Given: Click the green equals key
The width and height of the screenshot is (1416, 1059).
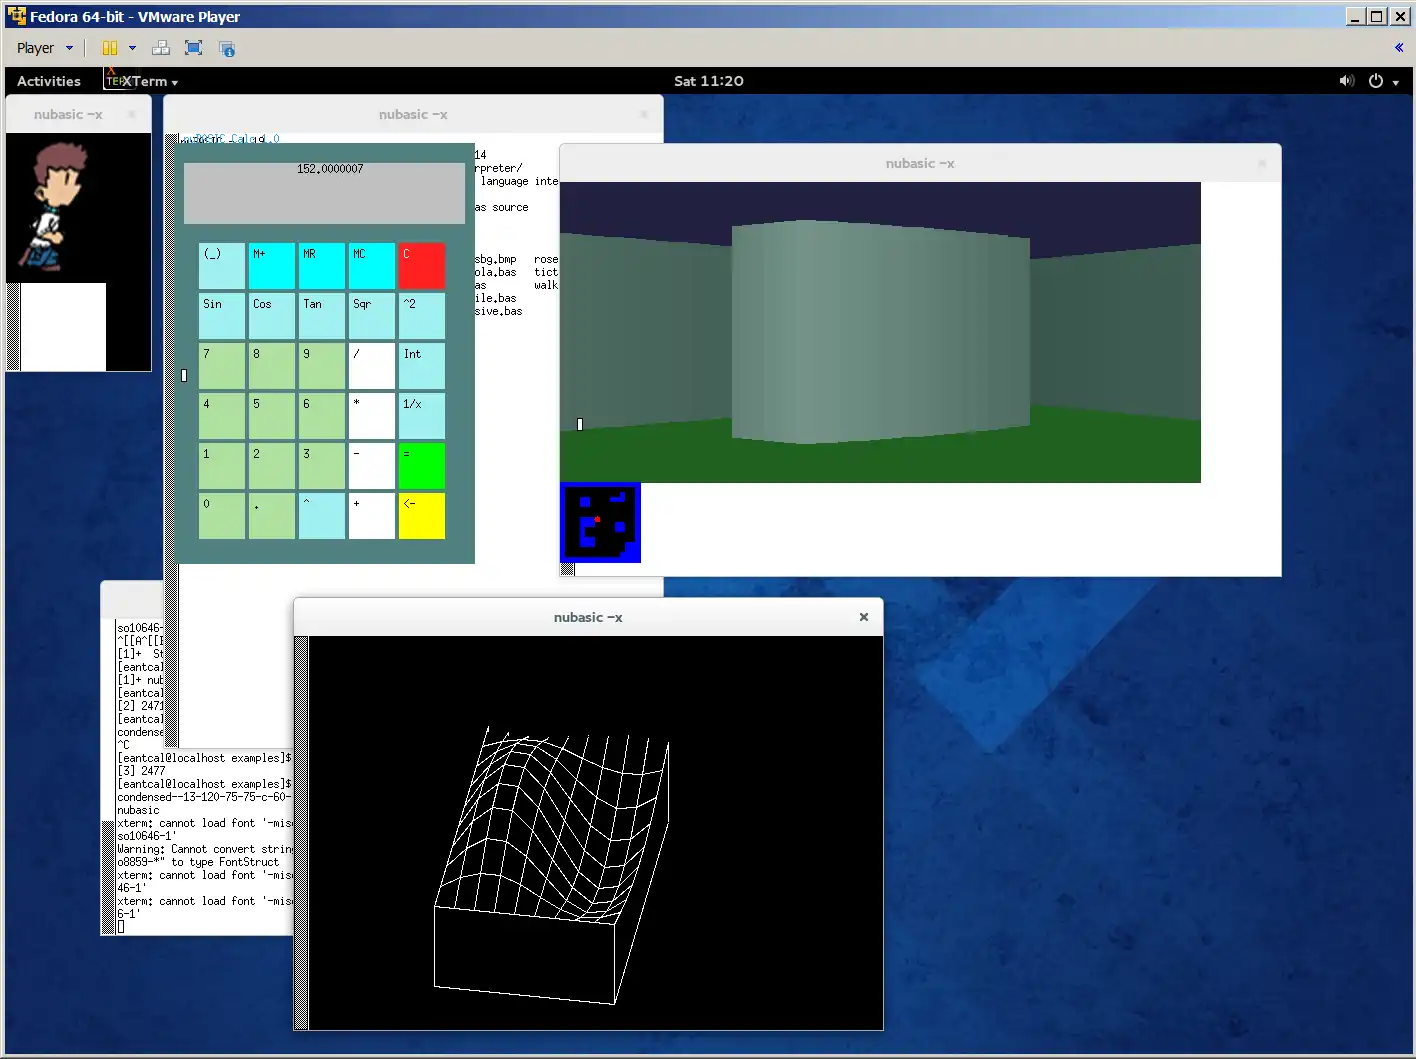Looking at the screenshot, I should [422, 466].
